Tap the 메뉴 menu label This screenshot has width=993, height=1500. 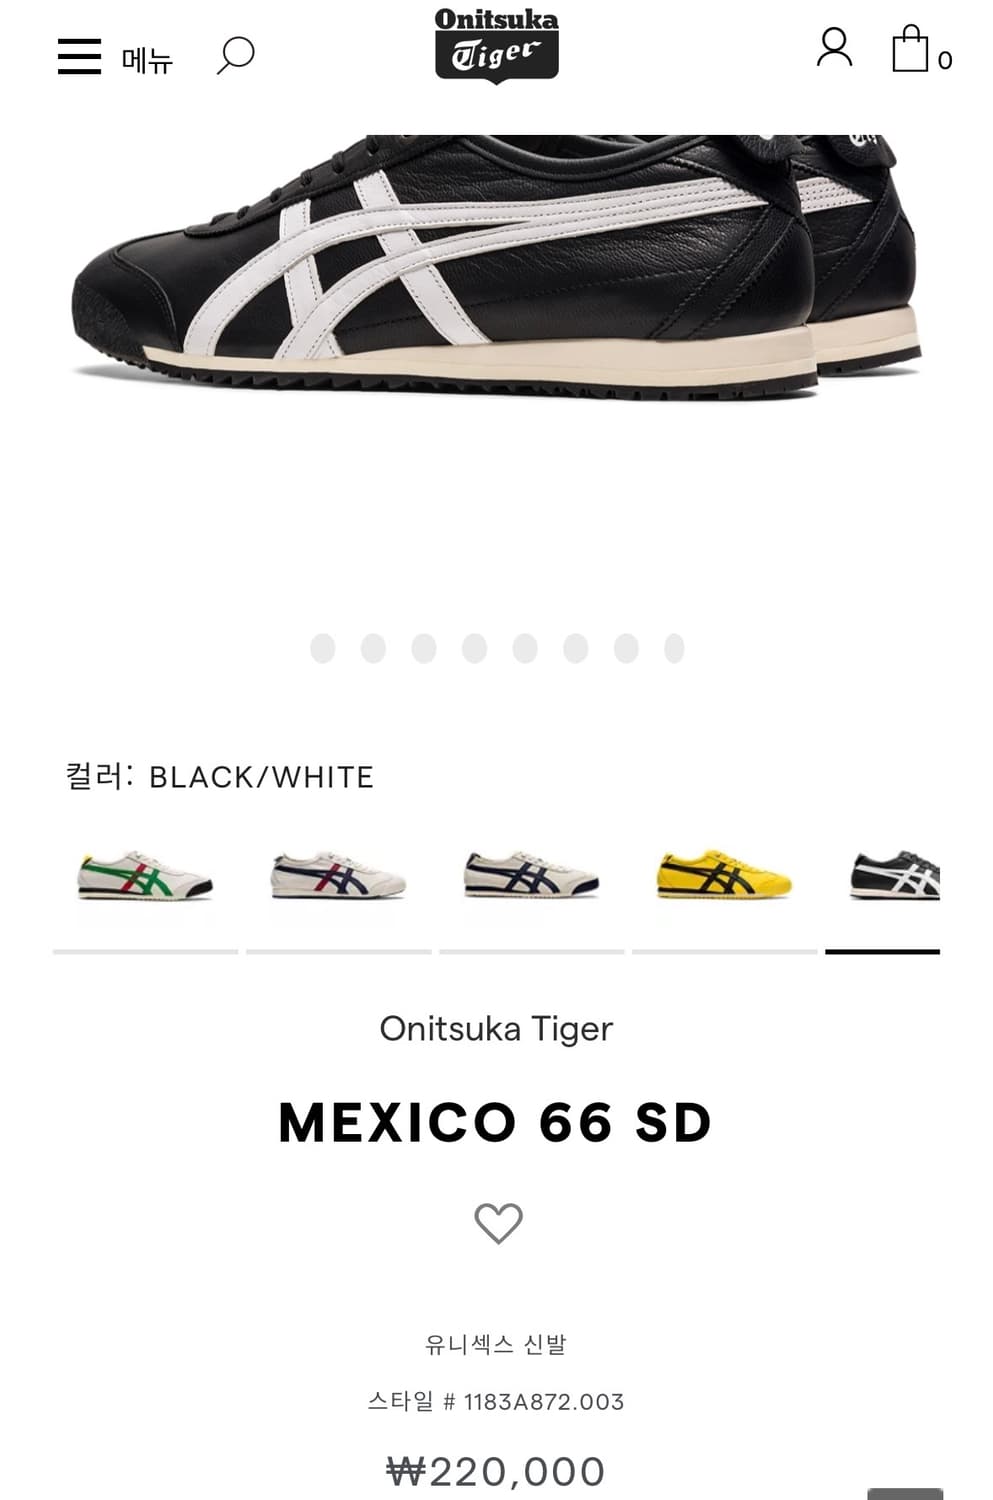[147, 60]
